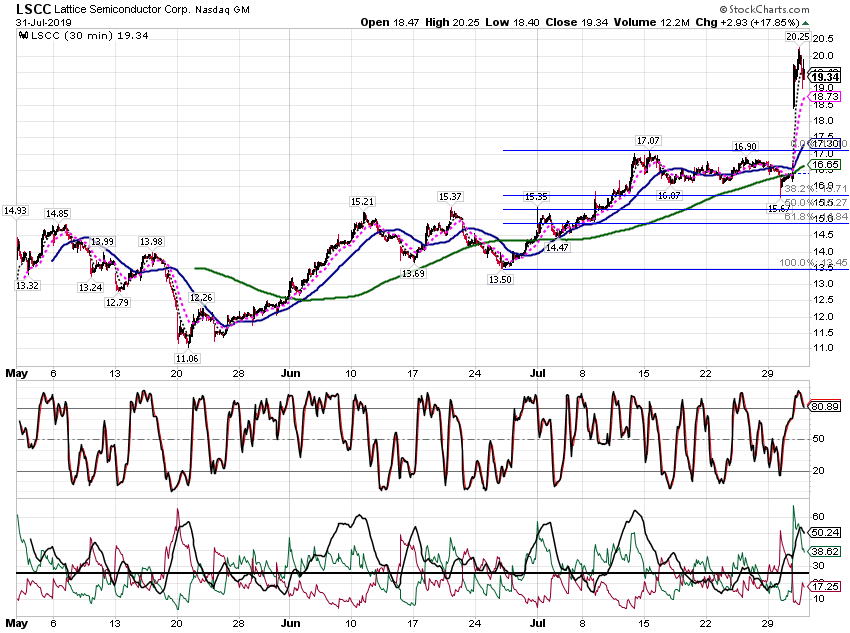
Task: Click the 15.37 price label
Action: (450, 196)
